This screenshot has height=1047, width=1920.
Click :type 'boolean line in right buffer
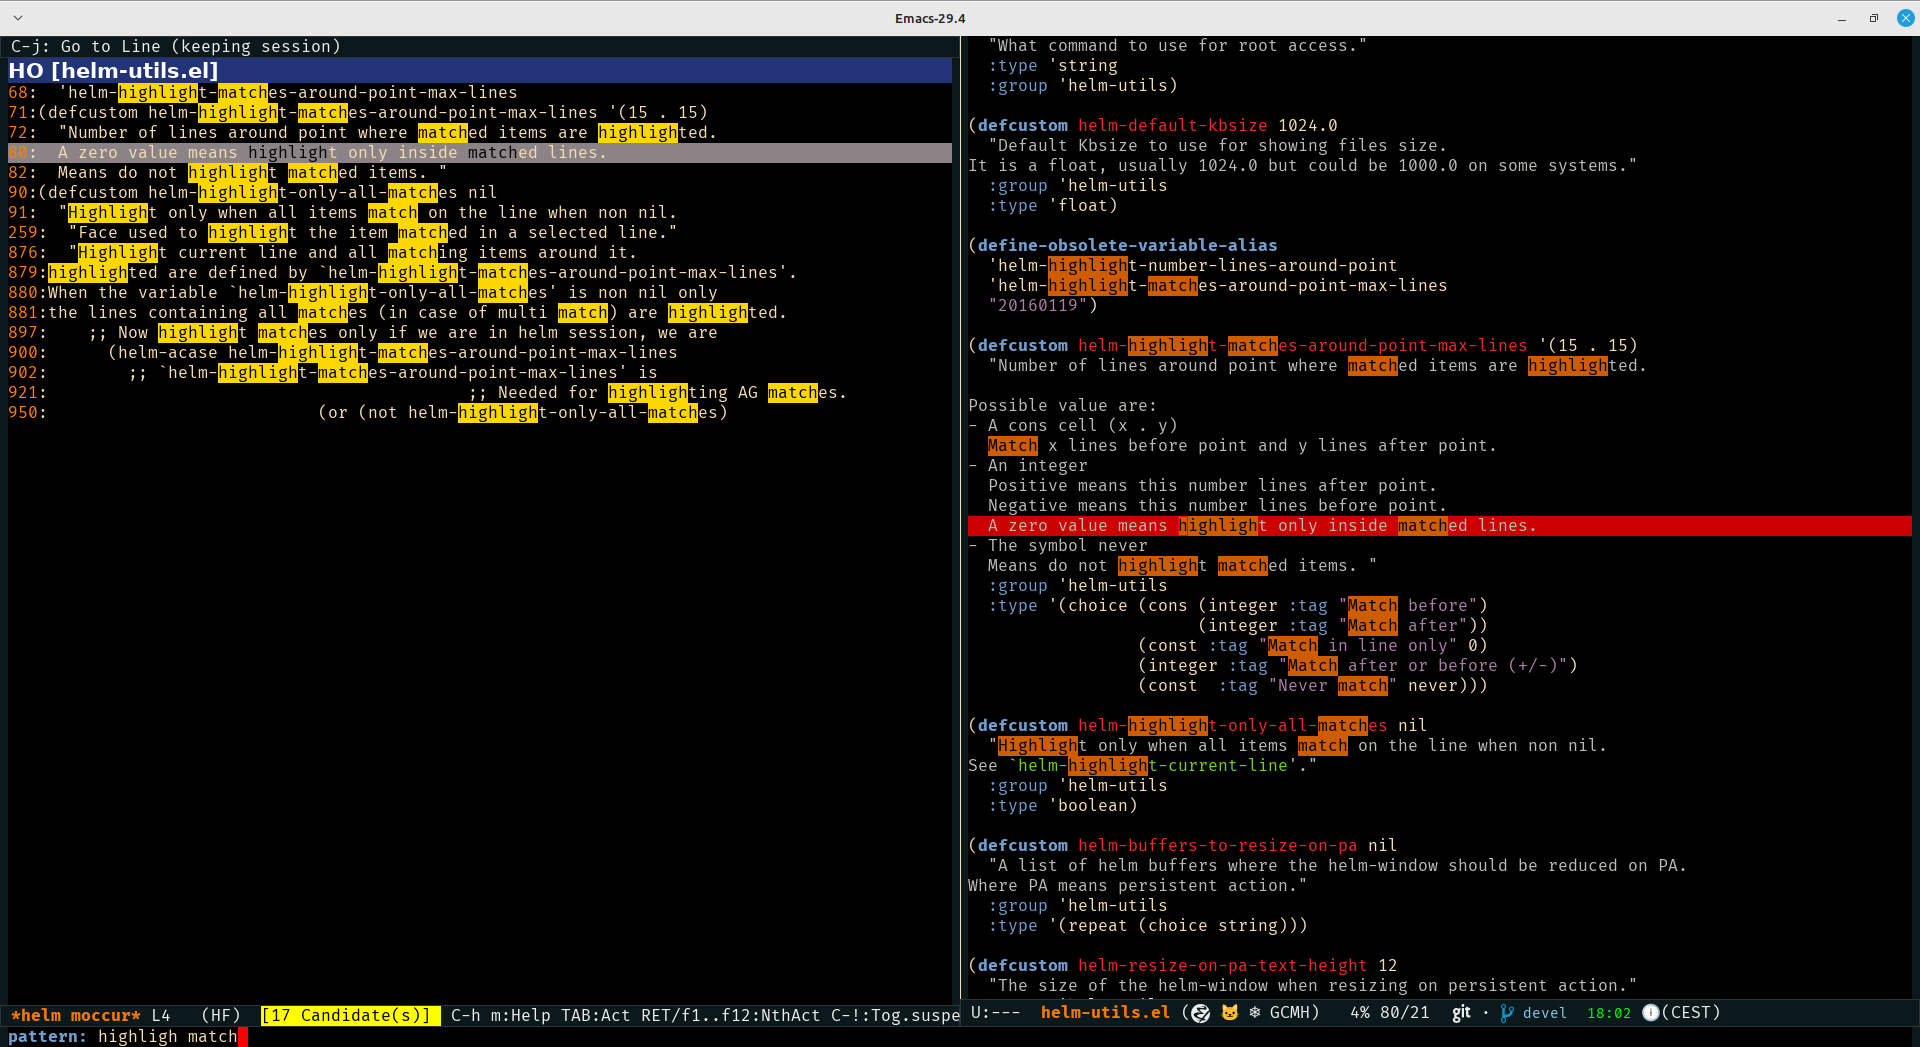point(1063,805)
